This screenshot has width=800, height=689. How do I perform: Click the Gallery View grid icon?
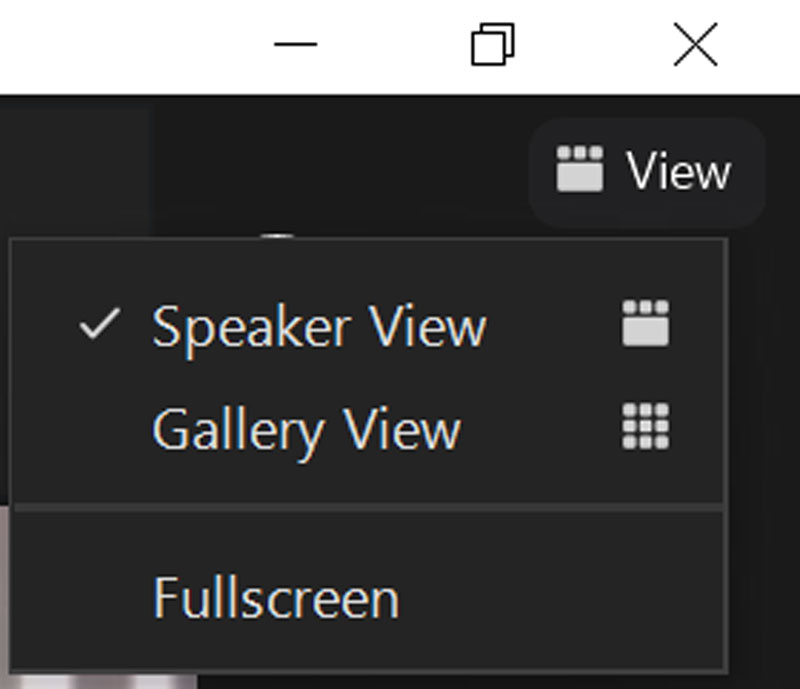click(x=645, y=426)
